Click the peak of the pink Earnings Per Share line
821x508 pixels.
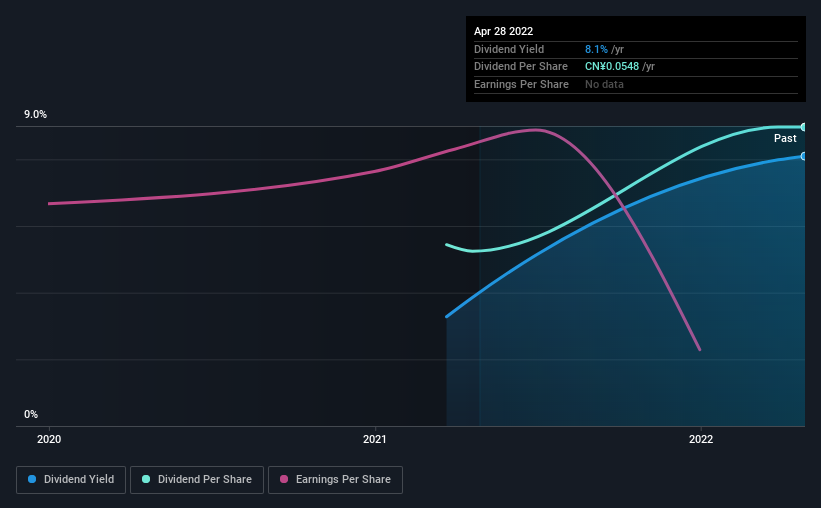[536, 130]
